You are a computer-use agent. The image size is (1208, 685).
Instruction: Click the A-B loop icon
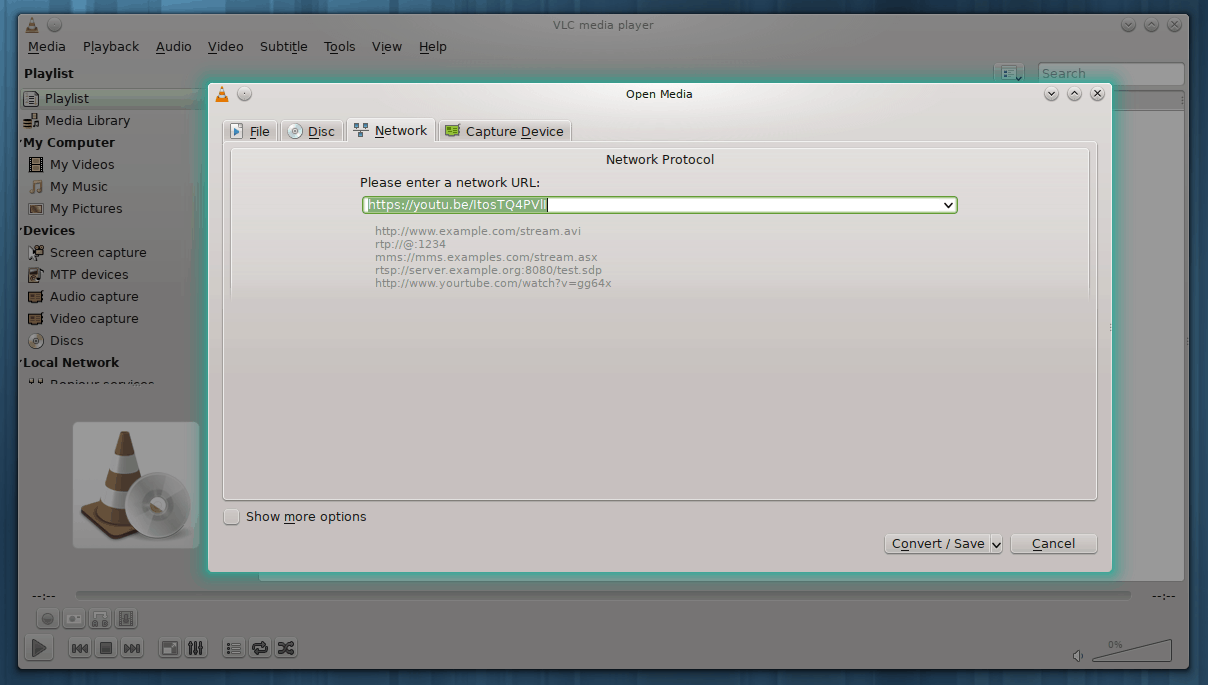pyautogui.click(x=100, y=619)
